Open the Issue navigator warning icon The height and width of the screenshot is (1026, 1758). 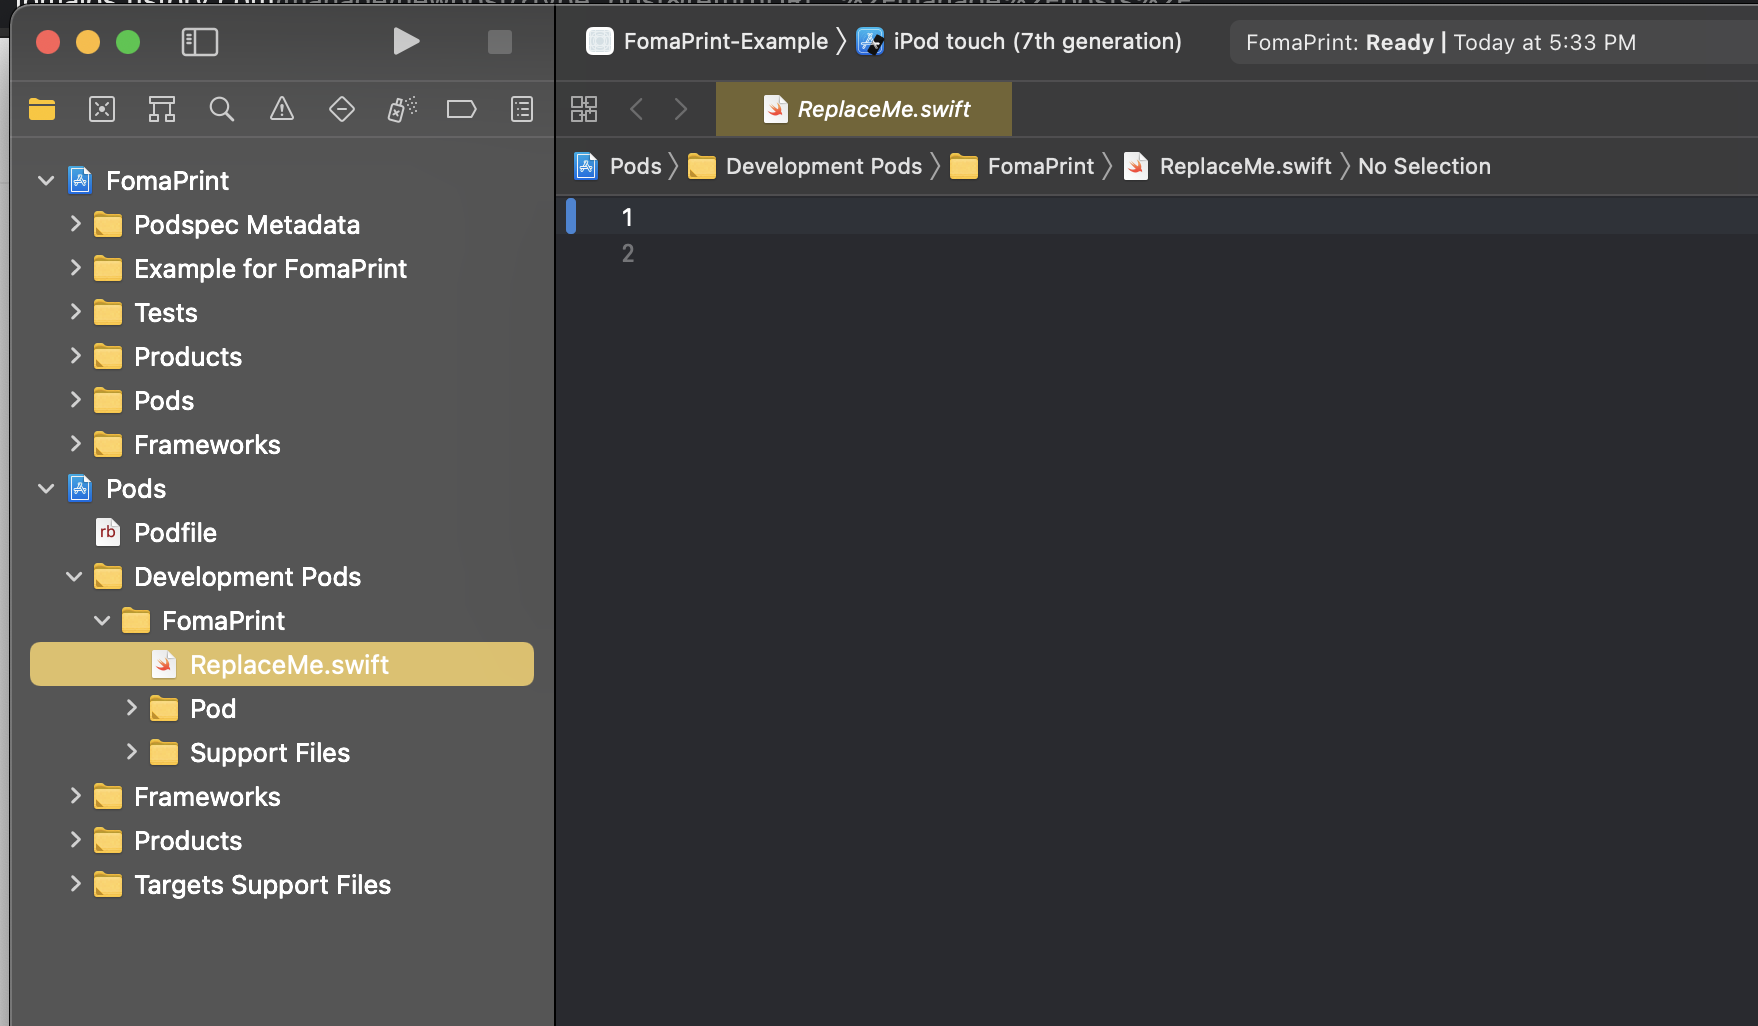click(282, 109)
